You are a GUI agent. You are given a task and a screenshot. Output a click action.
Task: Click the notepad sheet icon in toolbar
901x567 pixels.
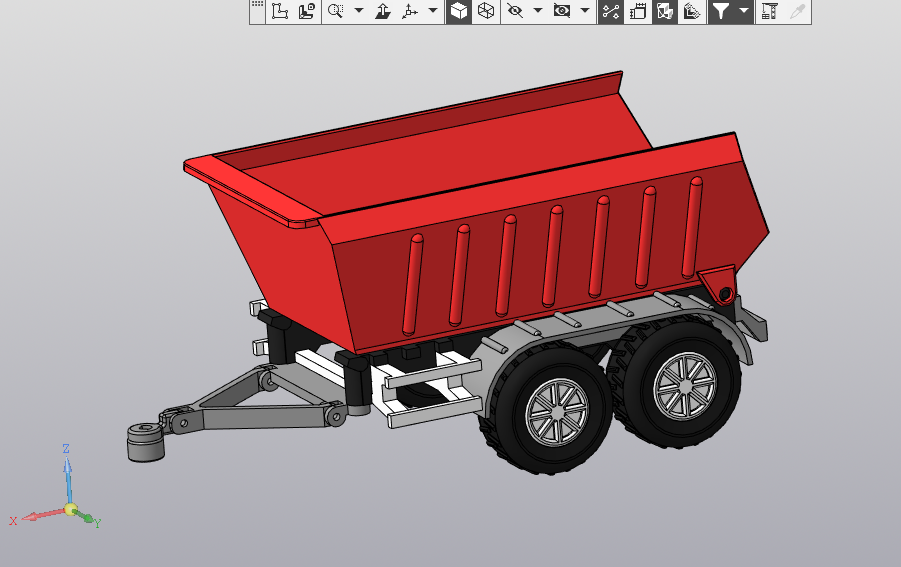pos(638,11)
